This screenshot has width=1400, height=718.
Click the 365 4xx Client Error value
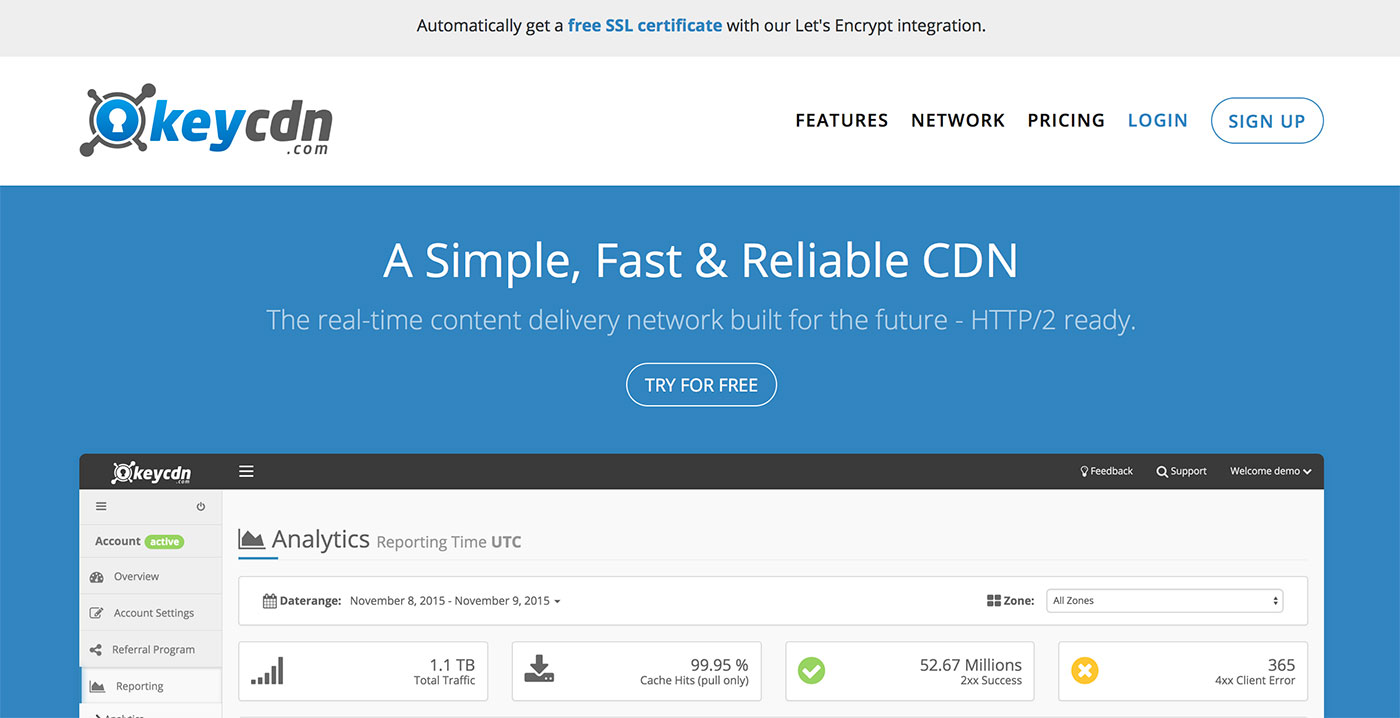1281,665
